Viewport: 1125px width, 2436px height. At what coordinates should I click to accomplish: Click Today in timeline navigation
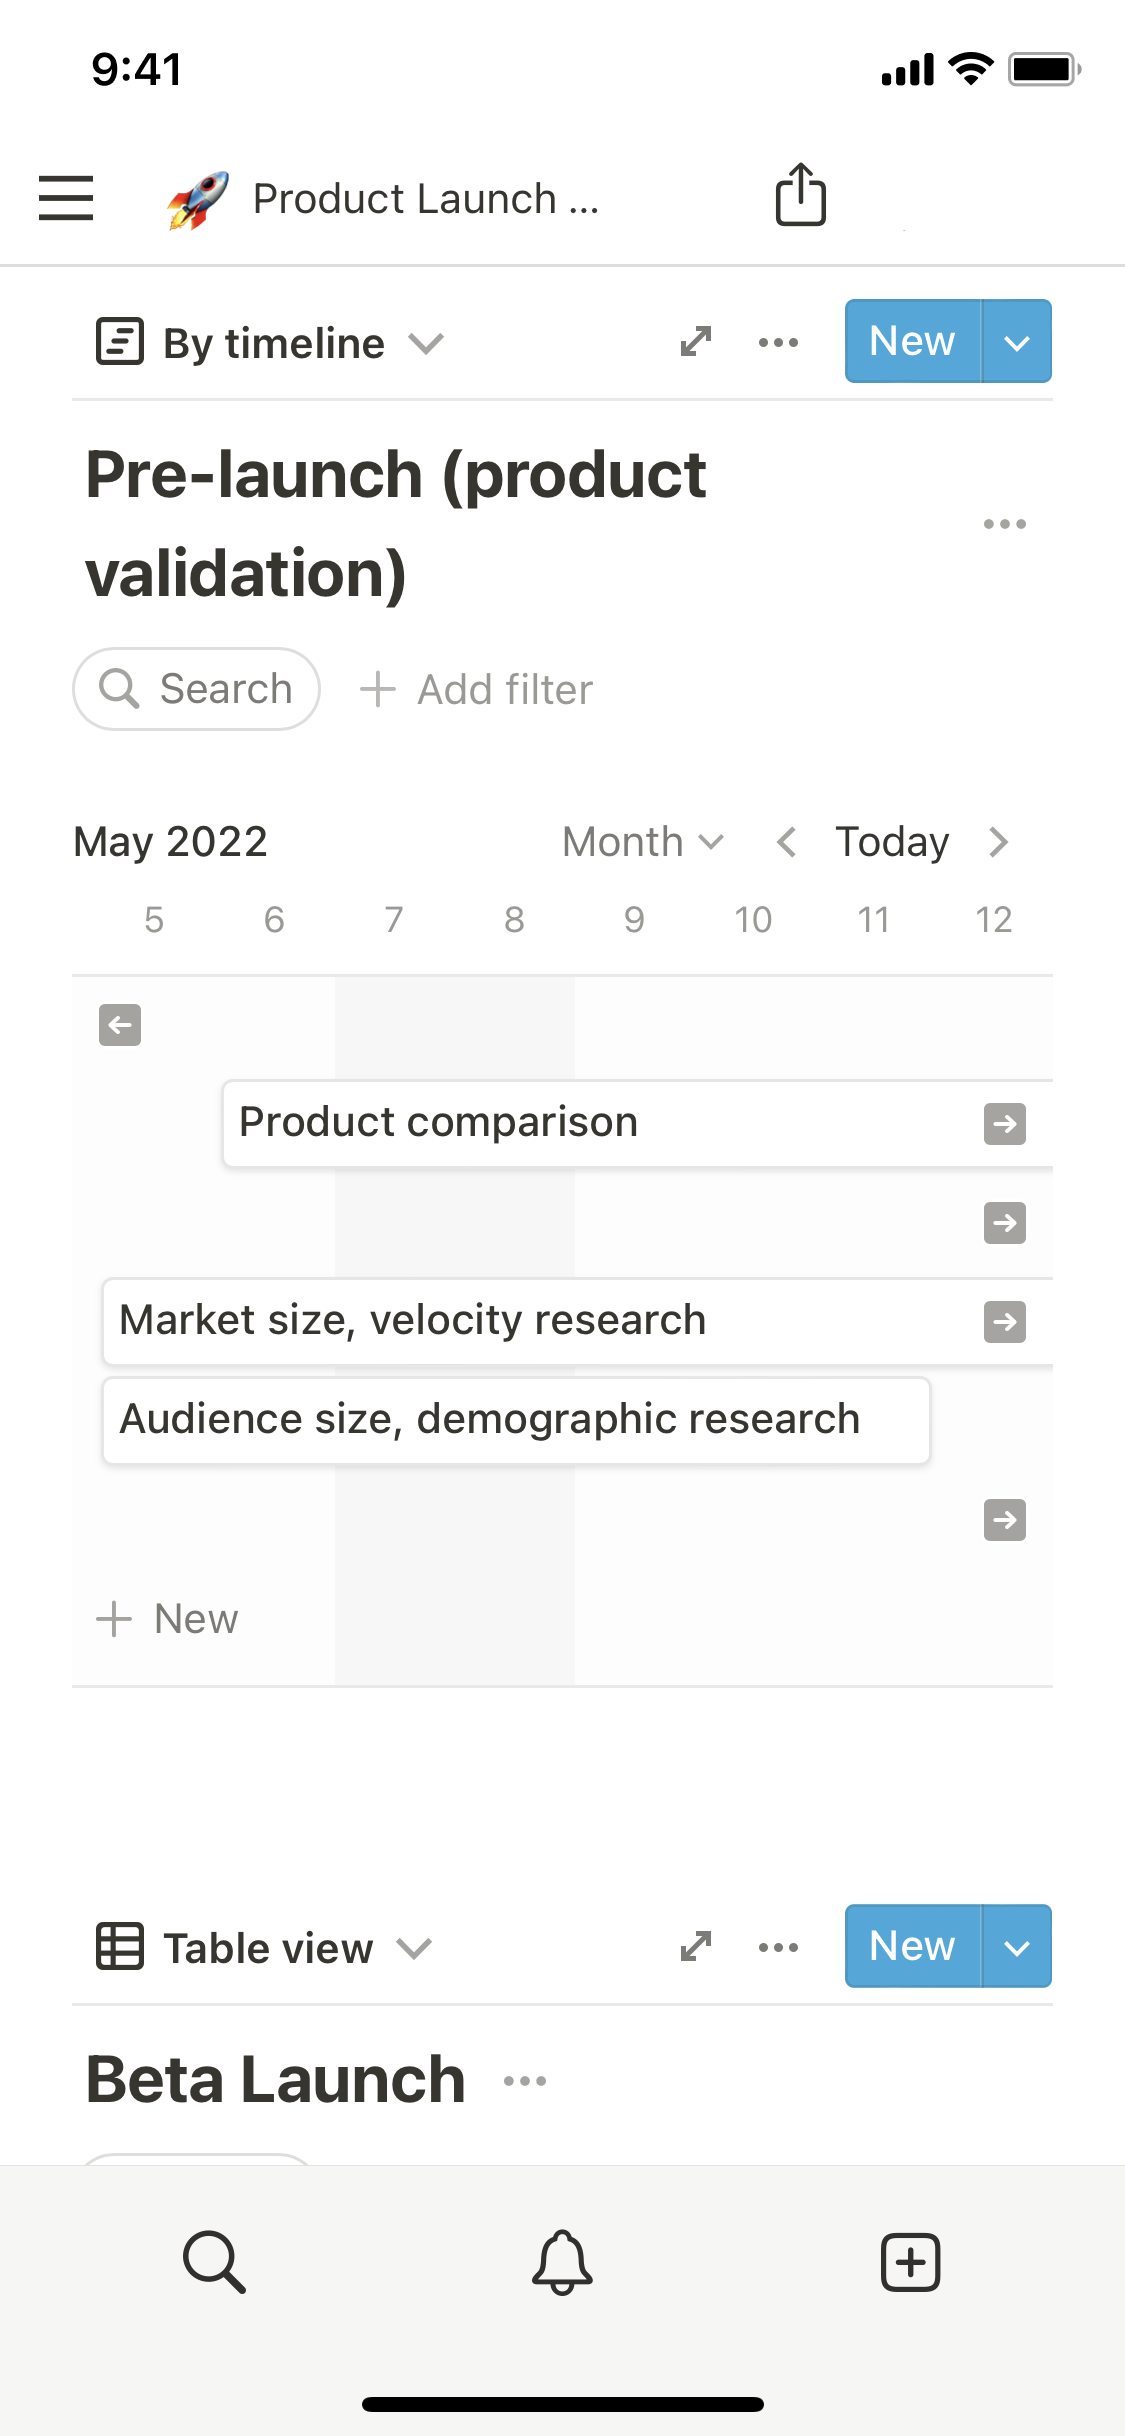pyautogui.click(x=892, y=842)
